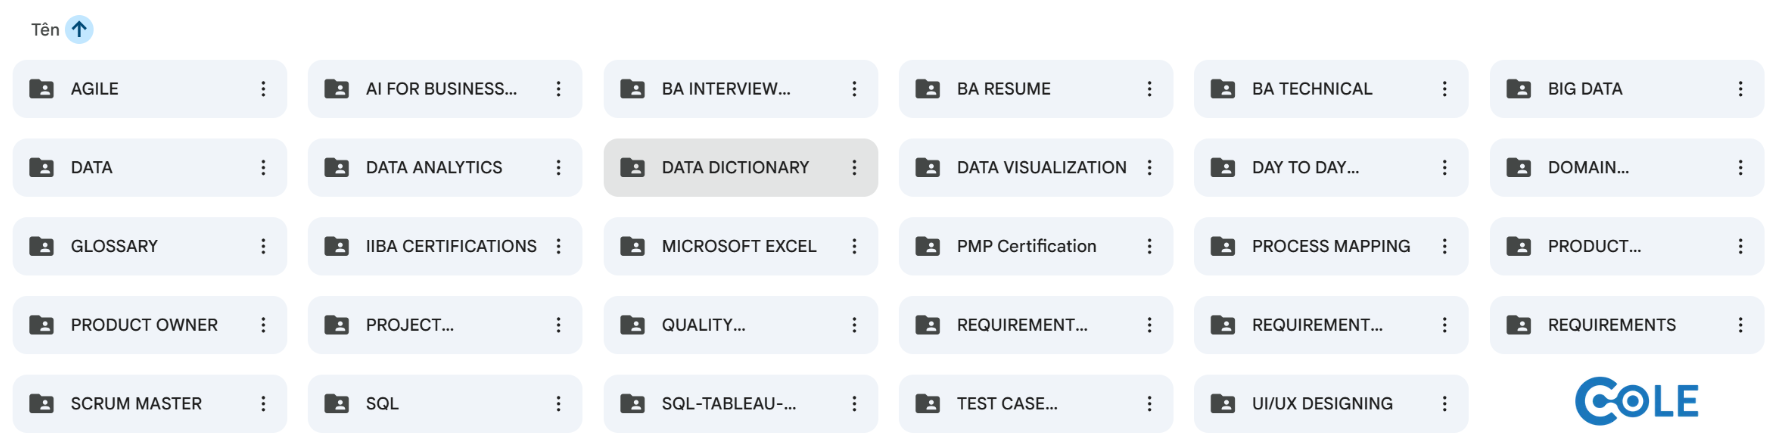Open more options for AI FOR BUSINESS... folder

tap(558, 89)
